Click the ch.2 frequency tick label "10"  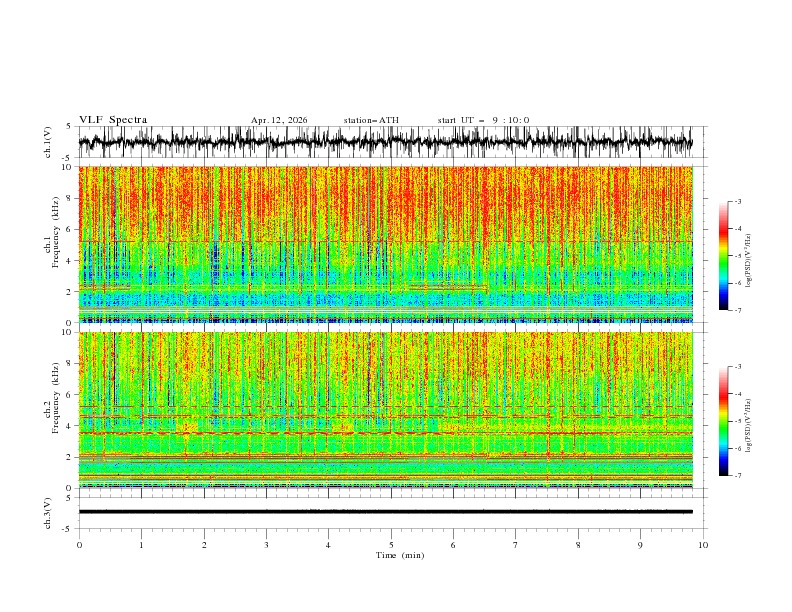[x=66, y=332]
